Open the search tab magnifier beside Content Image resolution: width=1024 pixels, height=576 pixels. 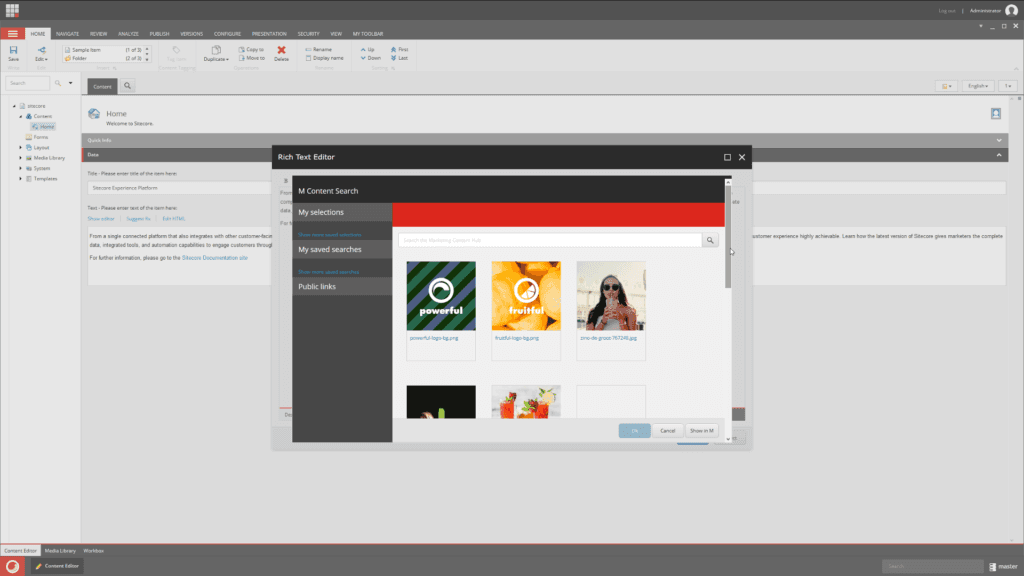(x=128, y=86)
